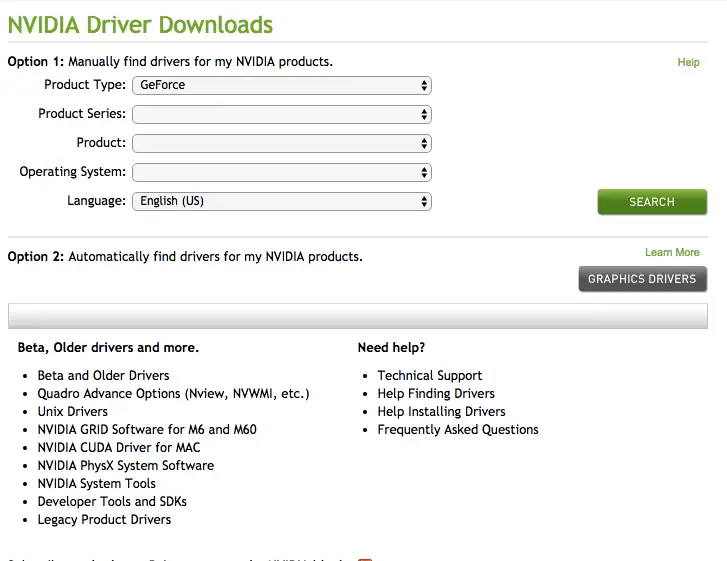The width and height of the screenshot is (727, 561).
Task: Open Legacy Product Drivers link
Action: (x=104, y=519)
